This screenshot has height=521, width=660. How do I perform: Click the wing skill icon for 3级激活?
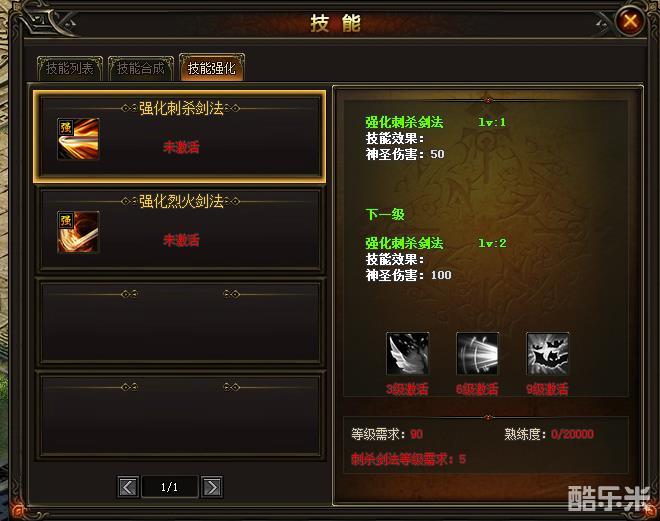(x=407, y=354)
